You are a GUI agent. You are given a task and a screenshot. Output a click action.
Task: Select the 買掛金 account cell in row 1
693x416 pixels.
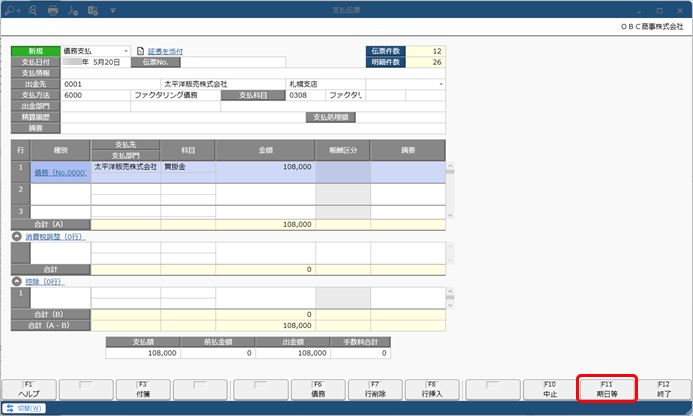188,167
